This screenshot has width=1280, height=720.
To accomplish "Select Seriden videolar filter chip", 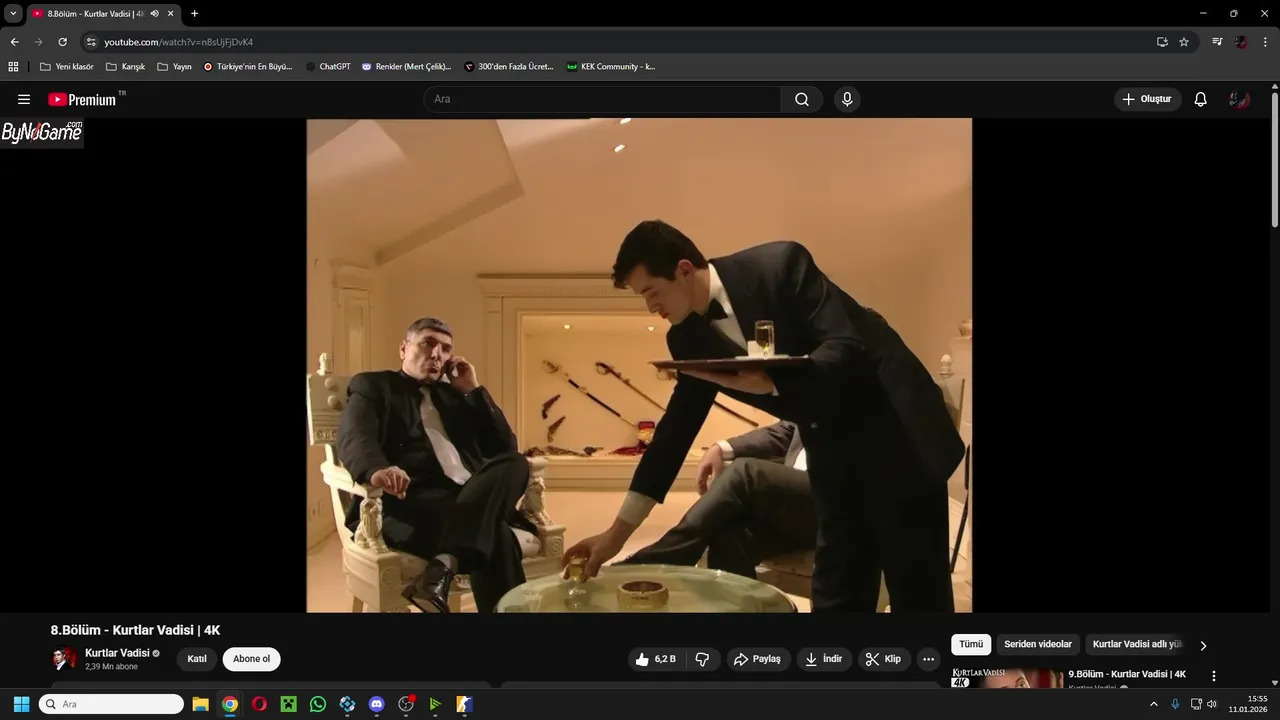I will point(1038,645).
